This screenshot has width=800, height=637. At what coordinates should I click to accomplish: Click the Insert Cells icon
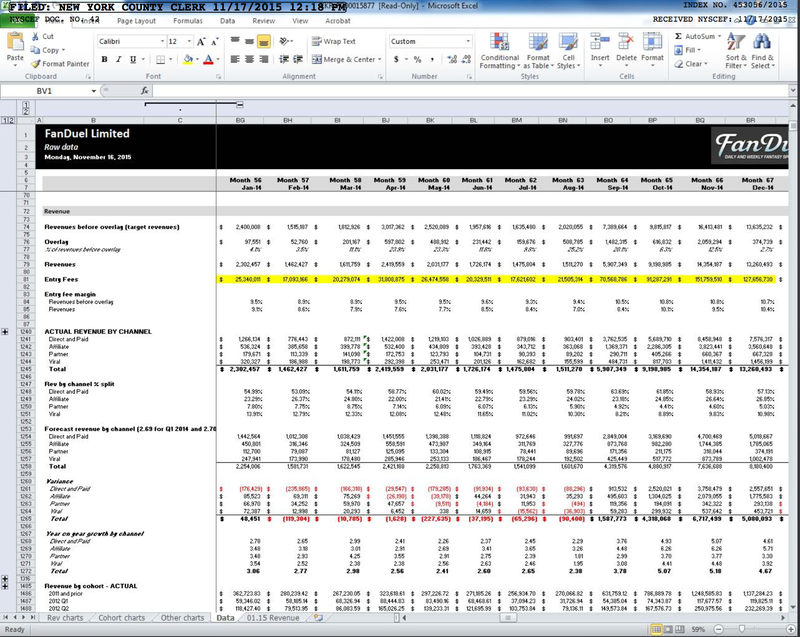coord(600,42)
